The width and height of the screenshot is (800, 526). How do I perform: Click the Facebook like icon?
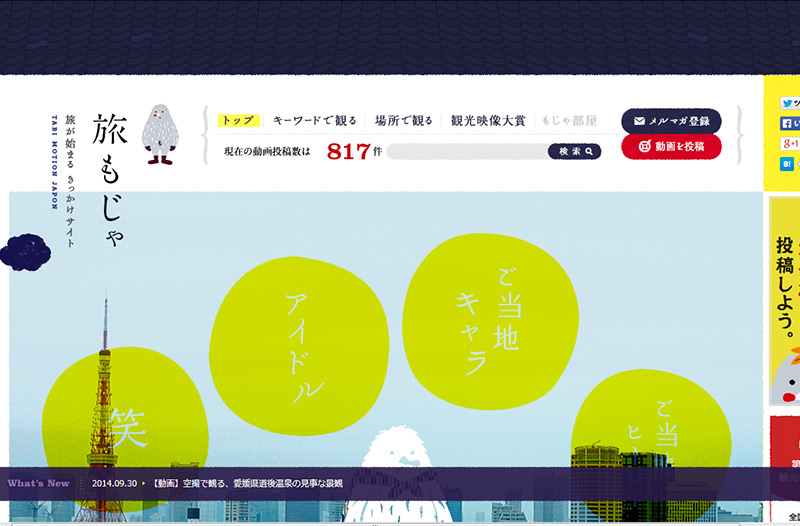pos(788,124)
